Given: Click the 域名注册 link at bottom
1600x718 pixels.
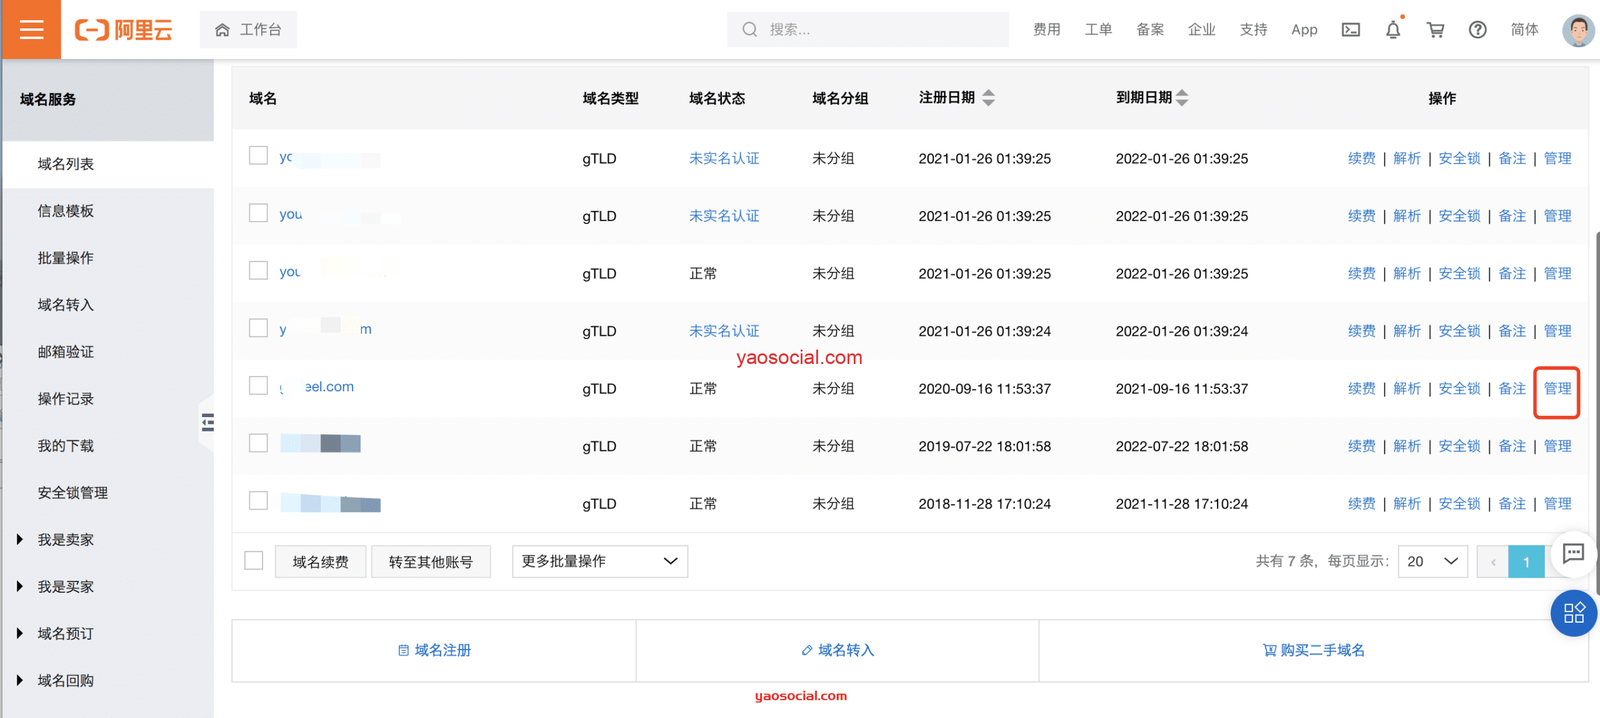Looking at the screenshot, I should [434, 650].
